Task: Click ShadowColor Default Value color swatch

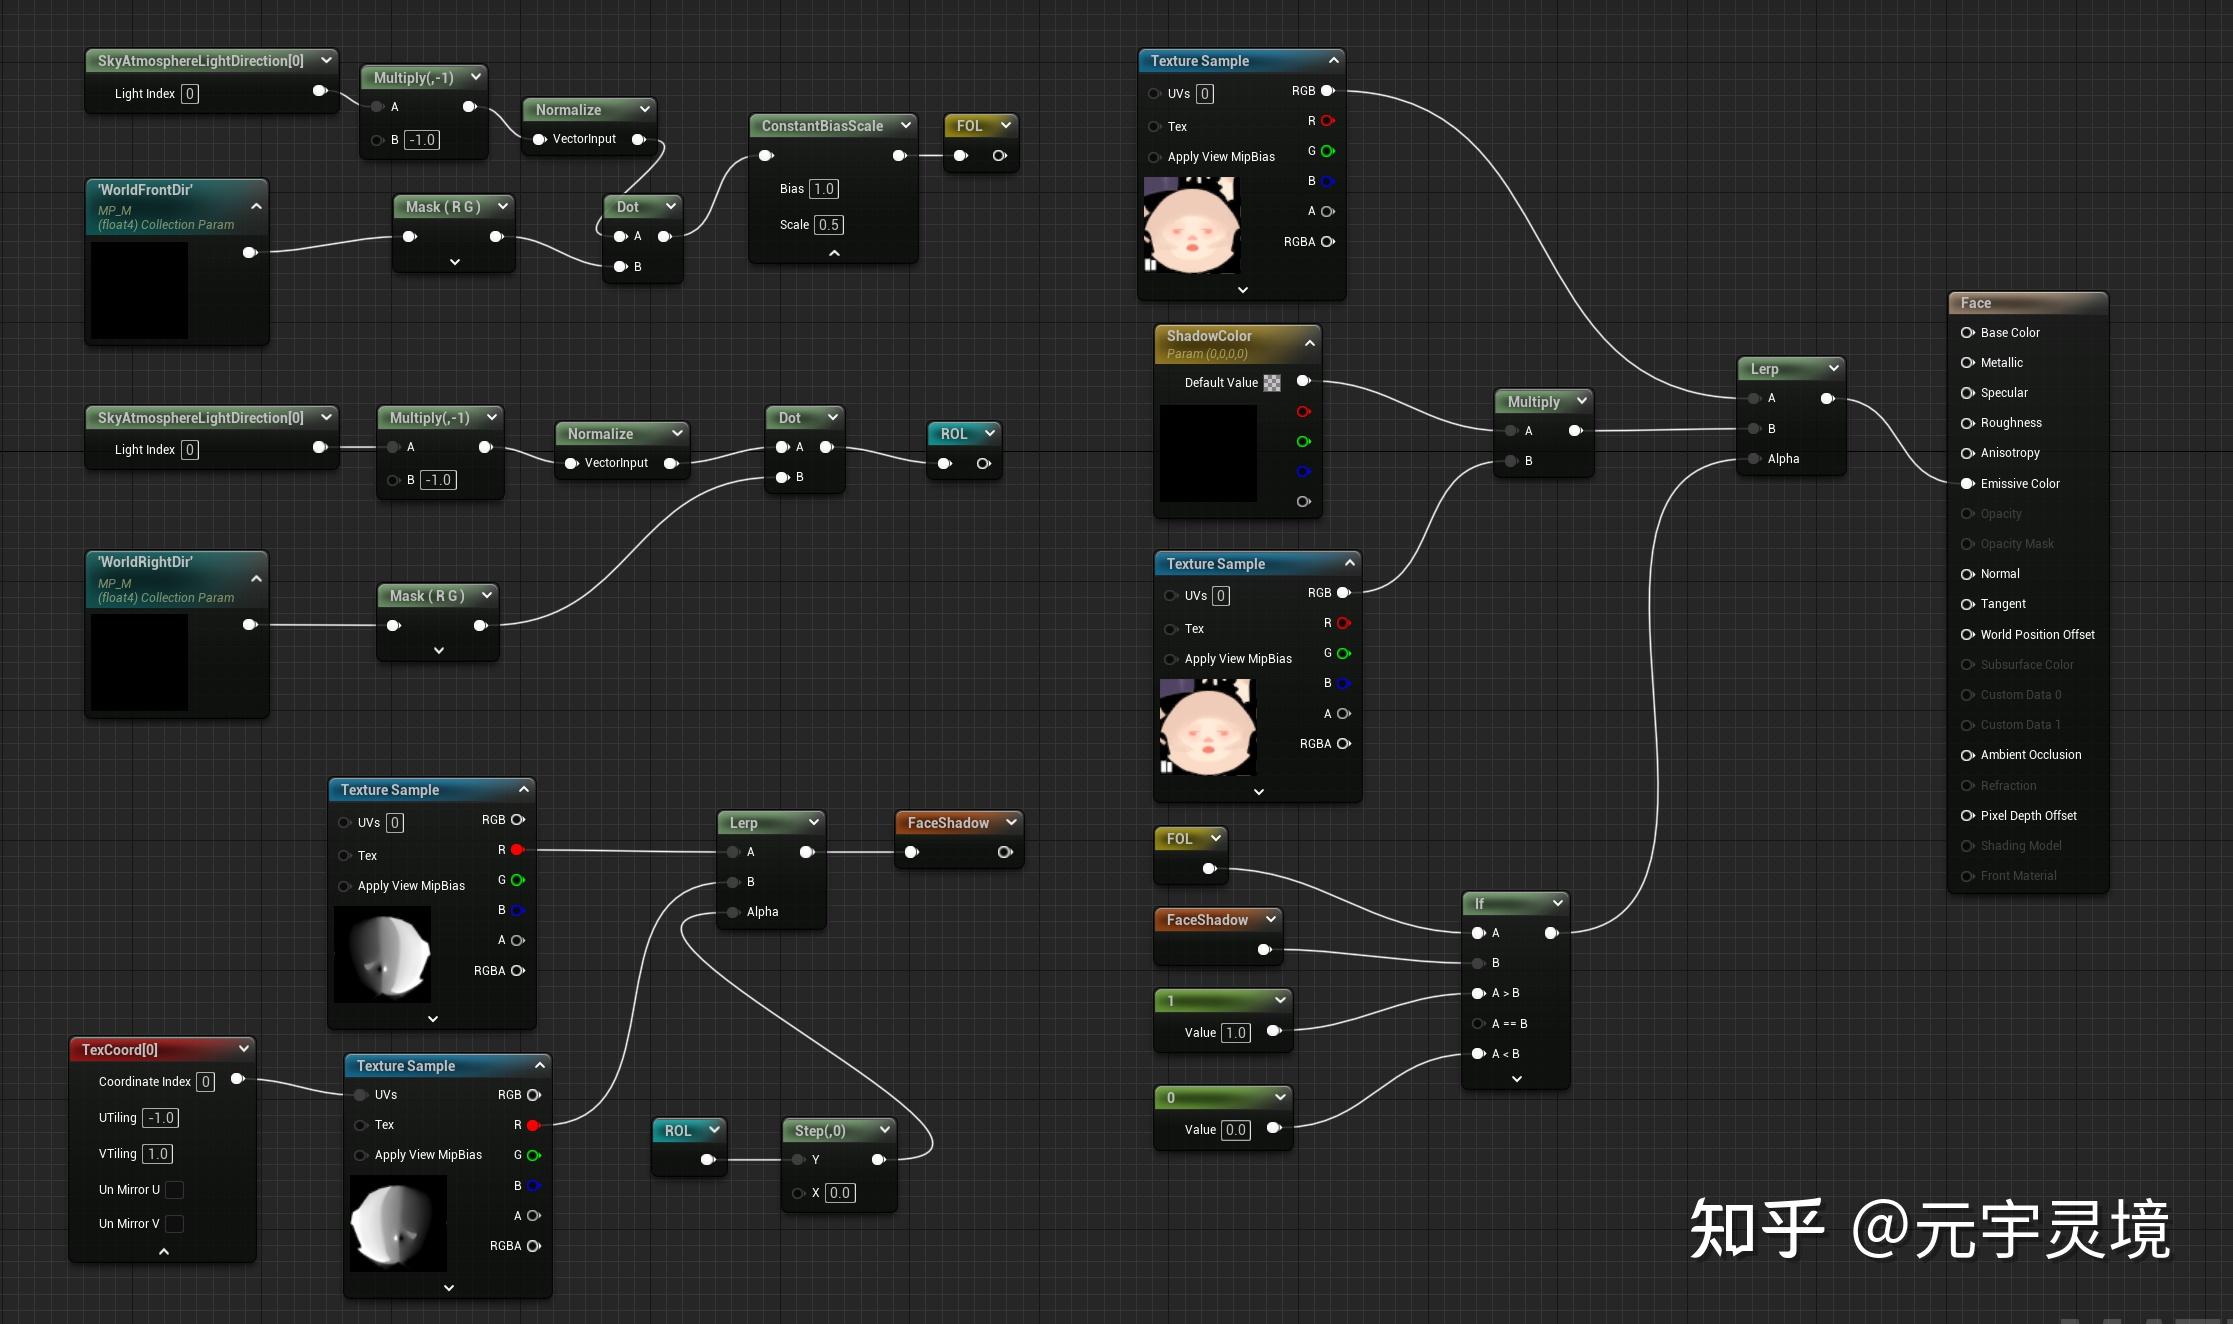Action: [1272, 383]
